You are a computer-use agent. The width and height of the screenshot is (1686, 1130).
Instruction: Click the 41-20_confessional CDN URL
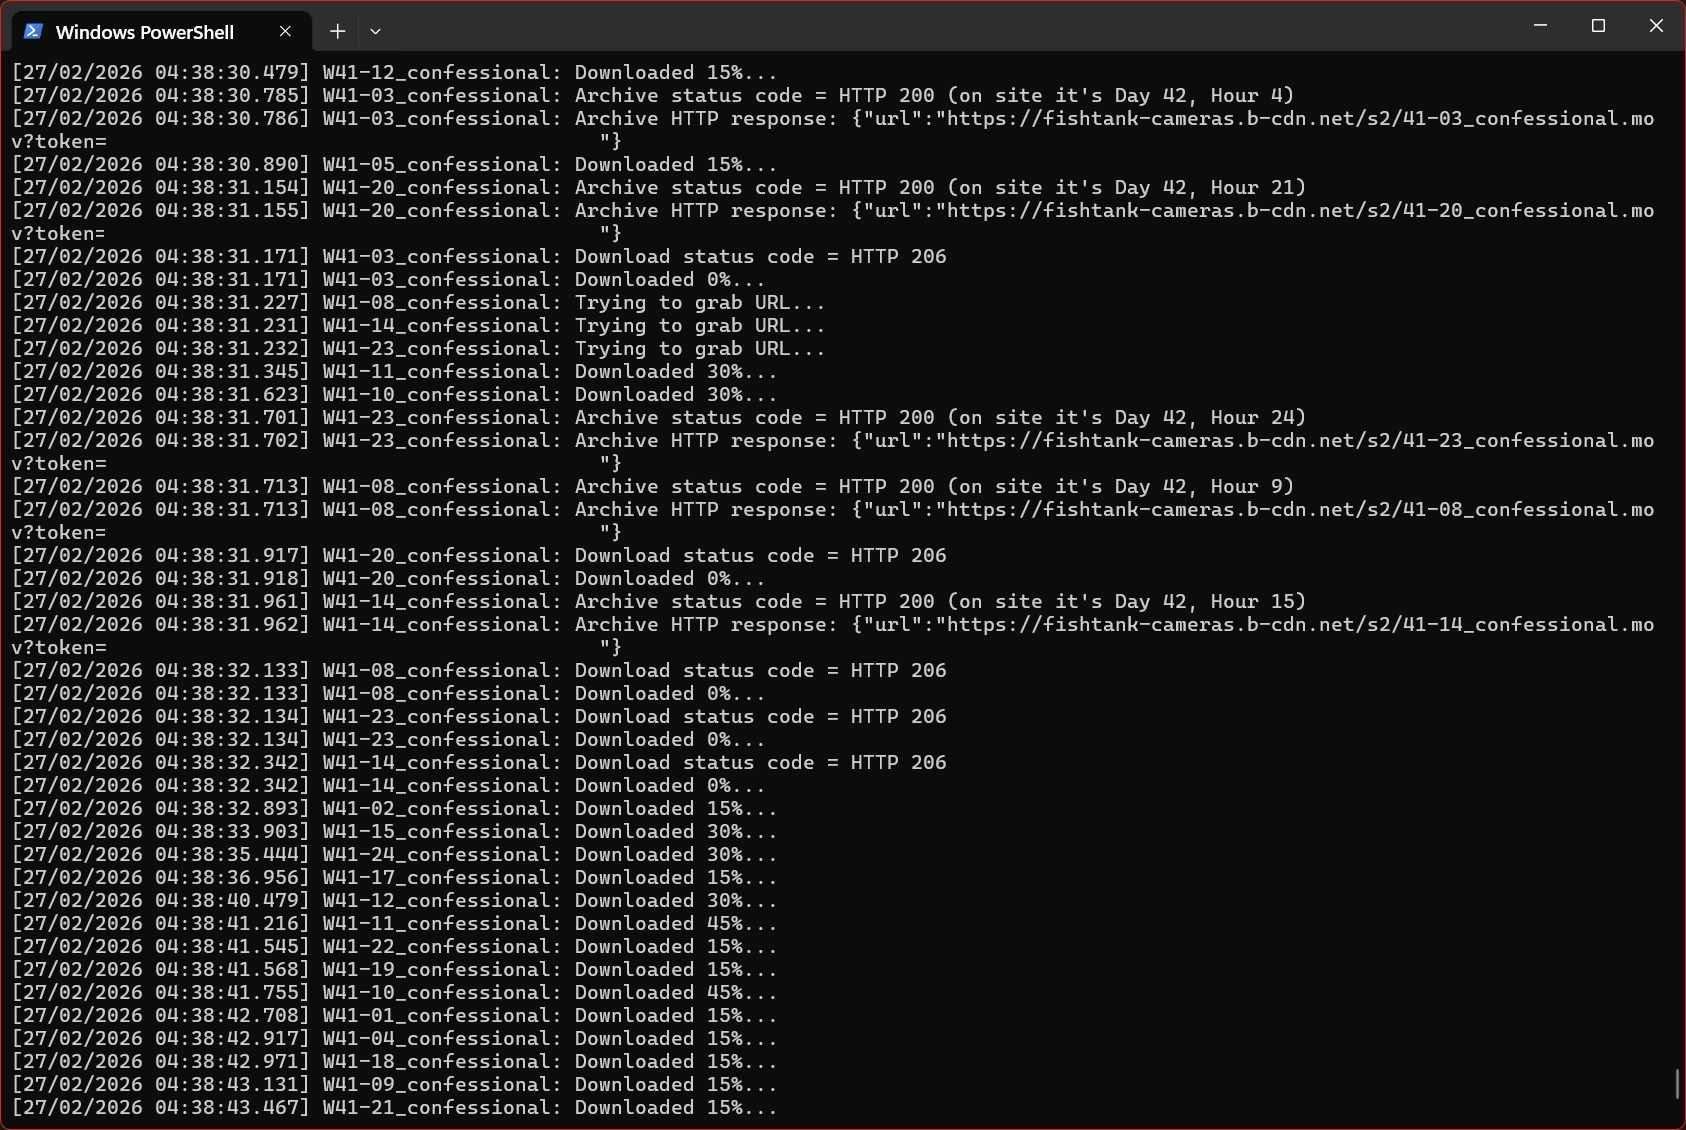pyautogui.click(x=1300, y=211)
